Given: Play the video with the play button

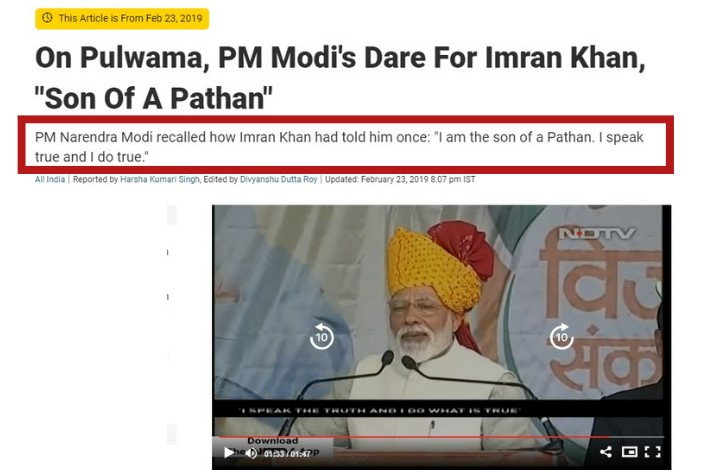Looking at the screenshot, I should point(228,453).
